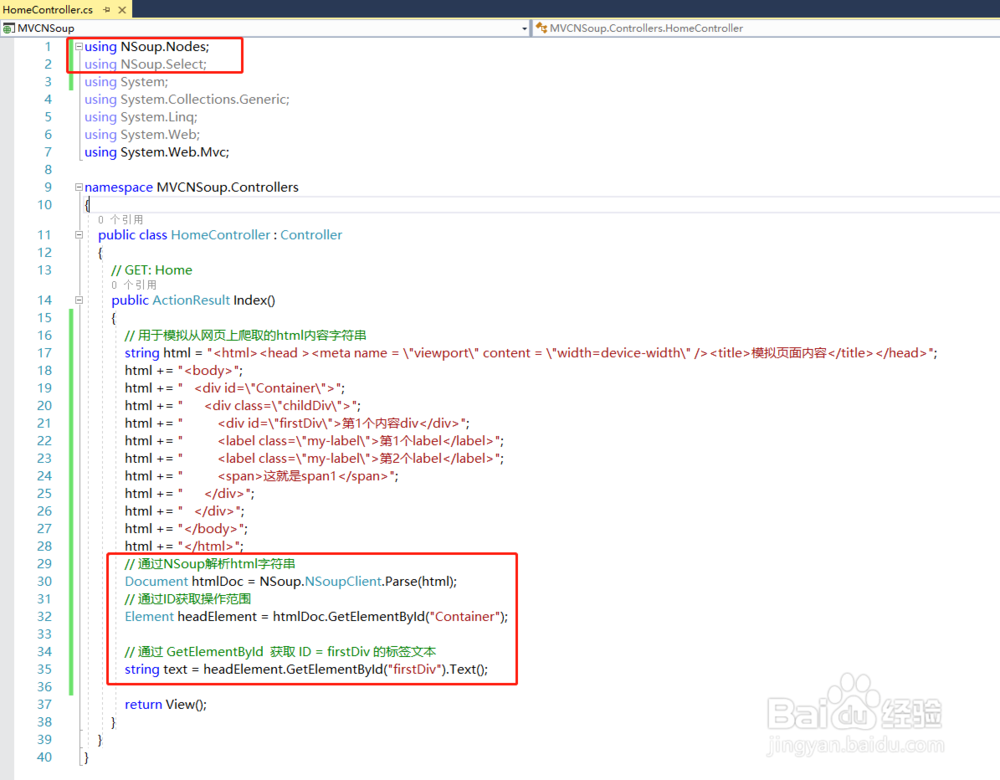Collapse the MVCNSoup.Controllers namespace region
This screenshot has height=780, width=1000.
click(x=78, y=187)
